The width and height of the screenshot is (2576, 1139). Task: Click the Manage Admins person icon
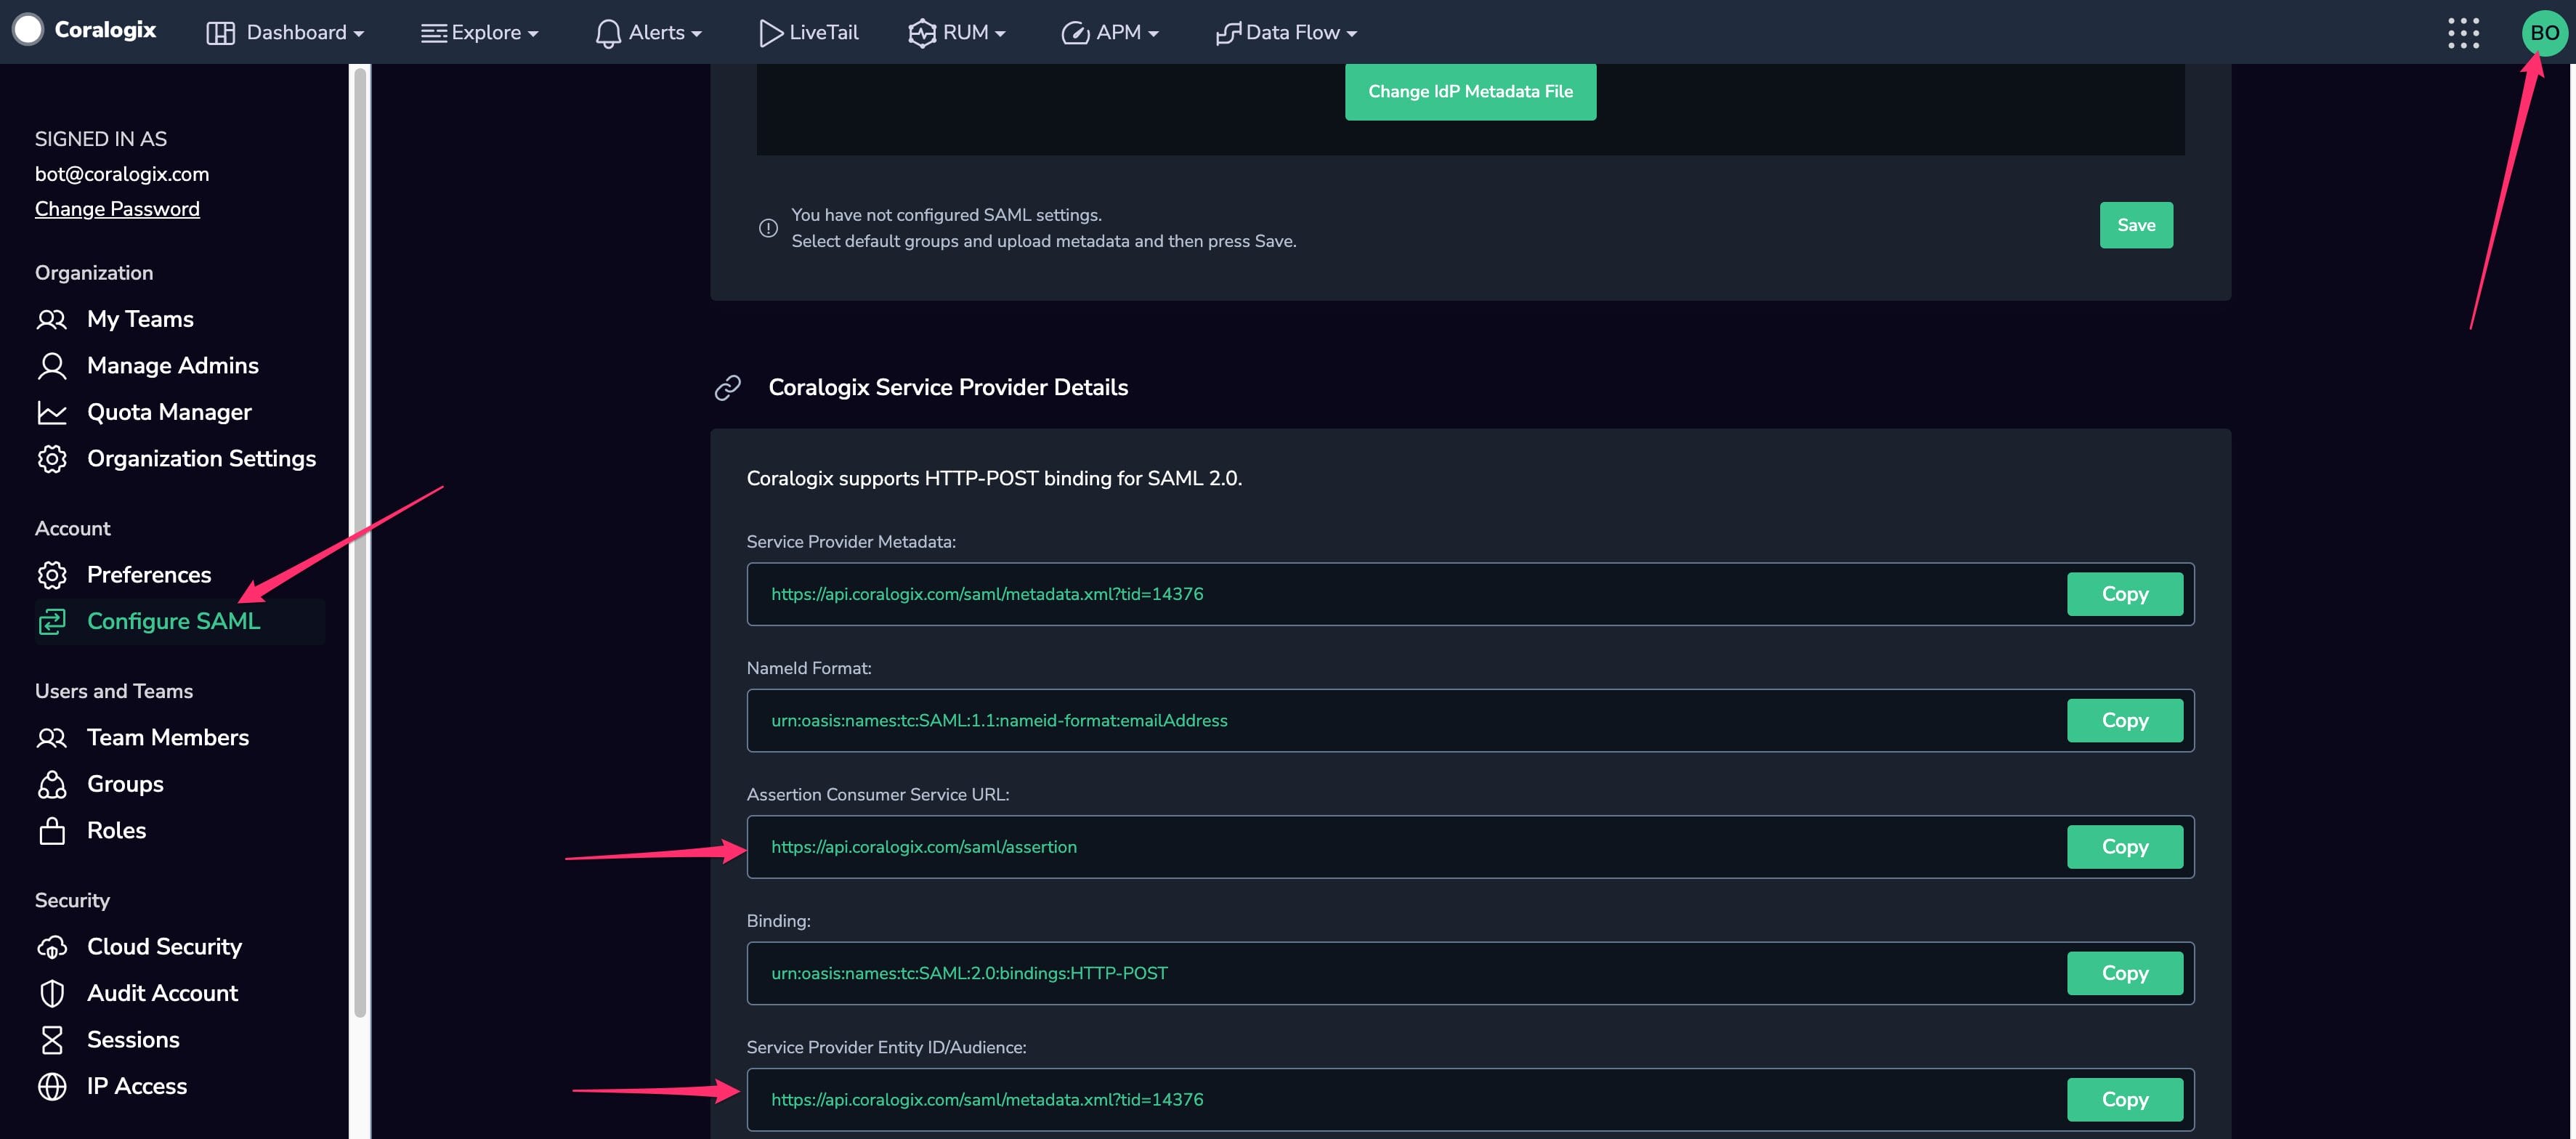(x=52, y=366)
